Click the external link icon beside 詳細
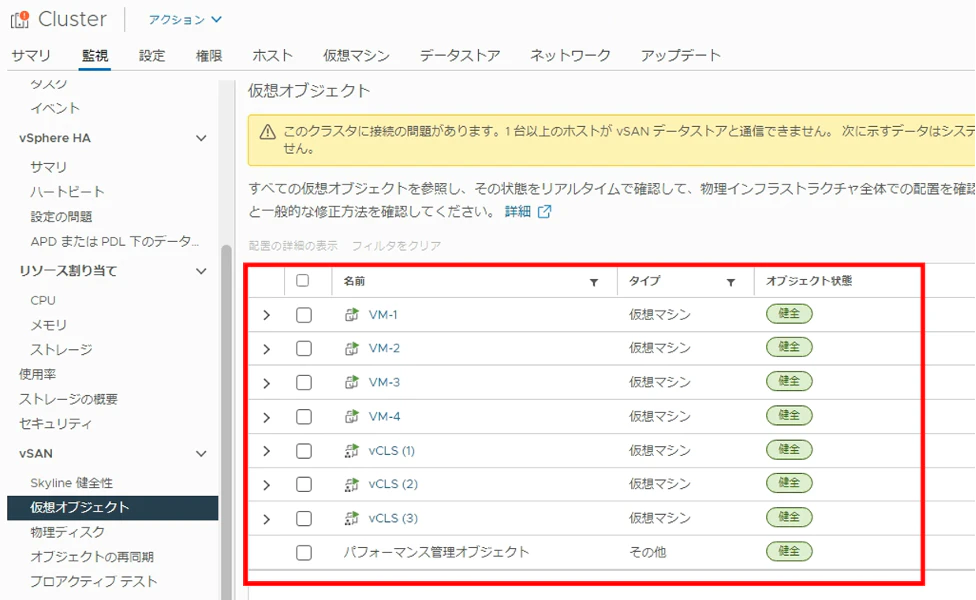The width and height of the screenshot is (976, 600). (x=545, y=212)
